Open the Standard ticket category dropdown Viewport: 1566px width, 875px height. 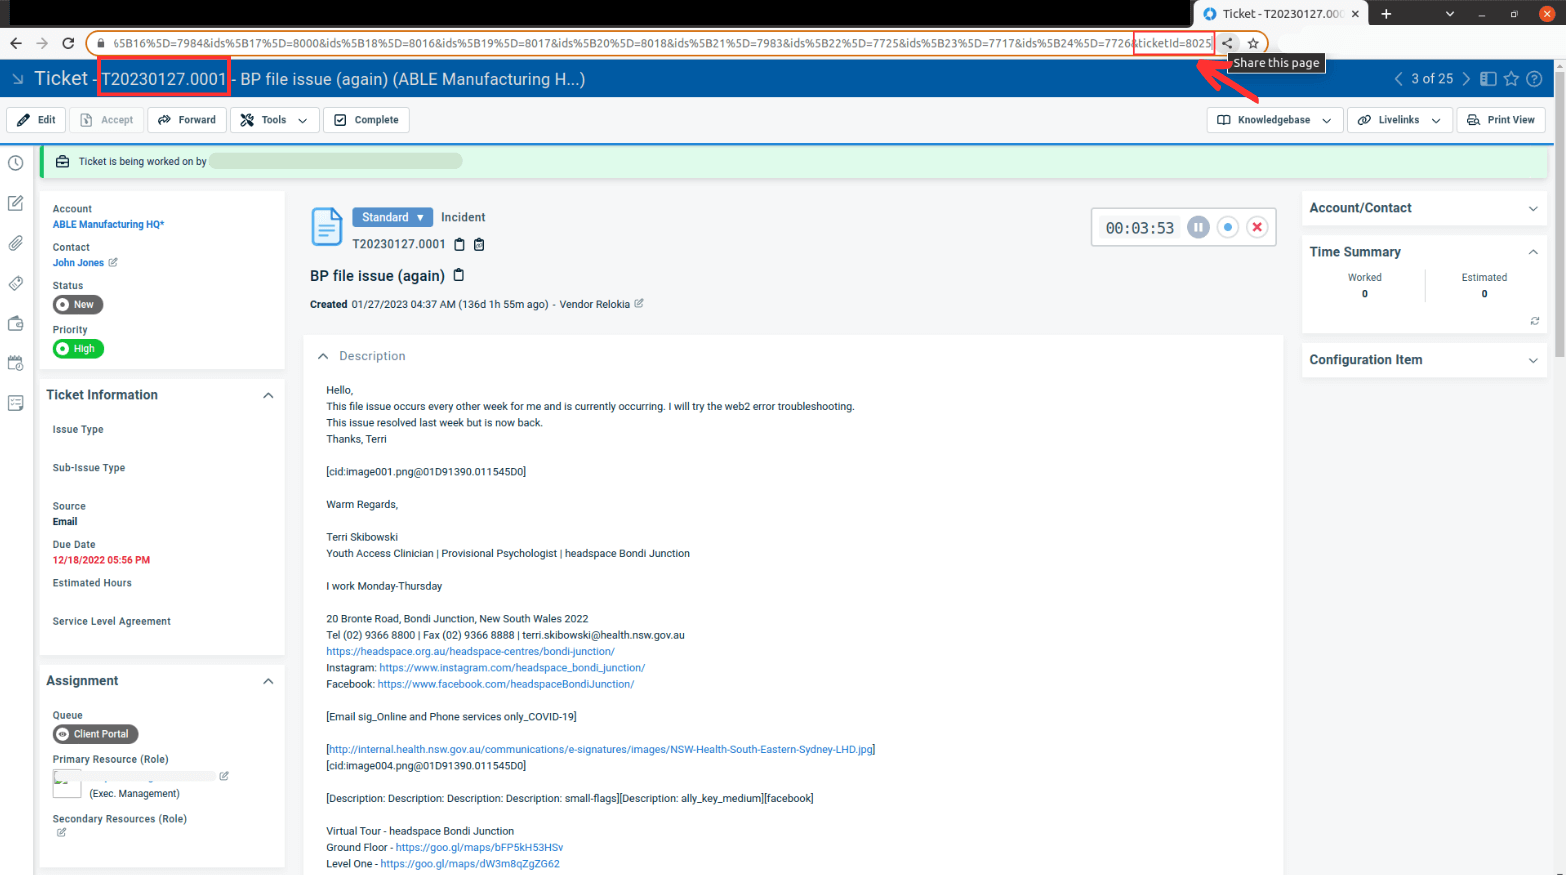(392, 217)
